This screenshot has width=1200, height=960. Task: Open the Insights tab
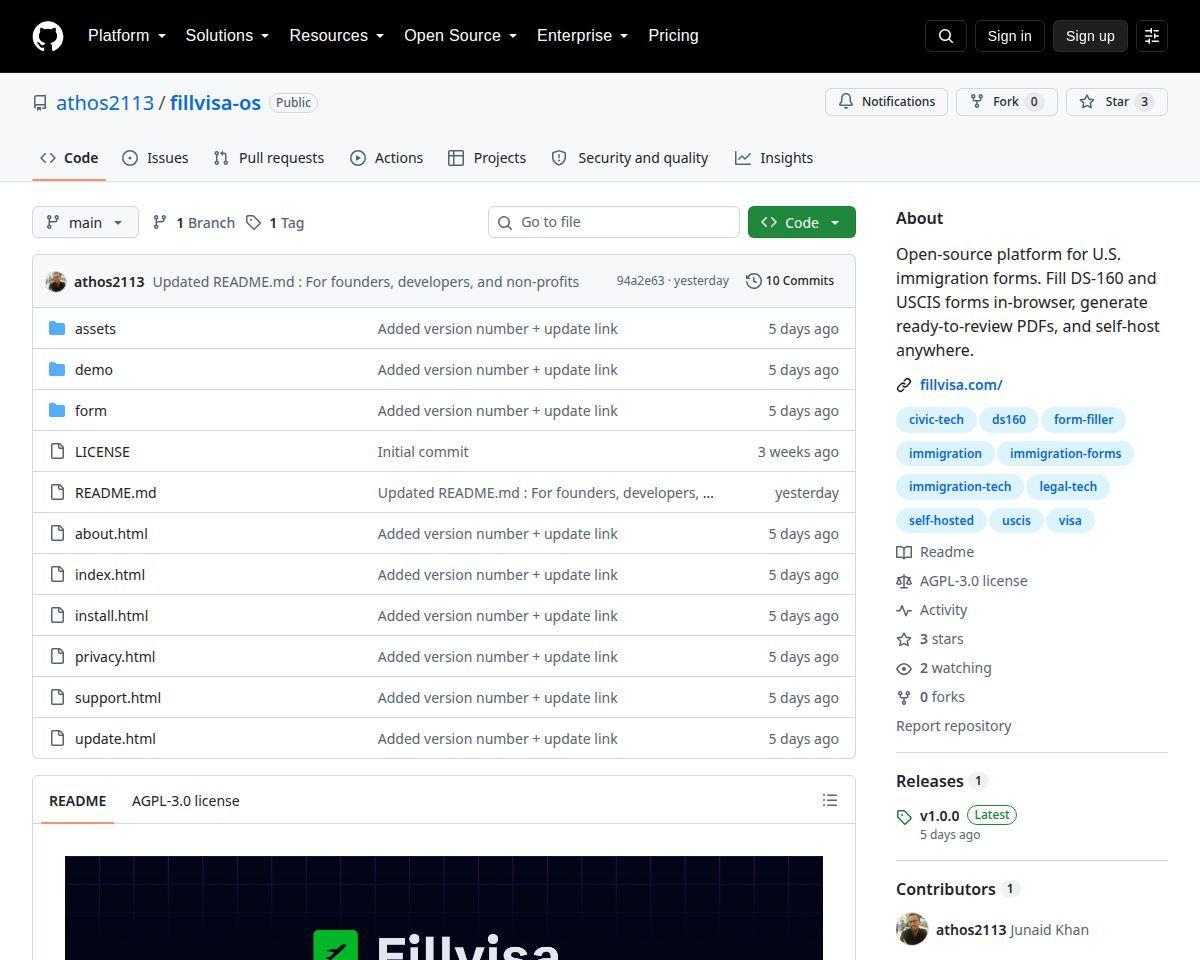click(774, 158)
